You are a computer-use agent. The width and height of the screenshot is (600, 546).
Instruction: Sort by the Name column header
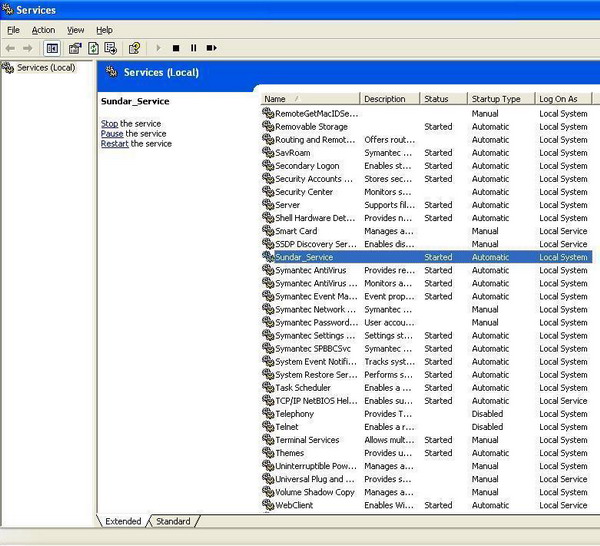310,99
